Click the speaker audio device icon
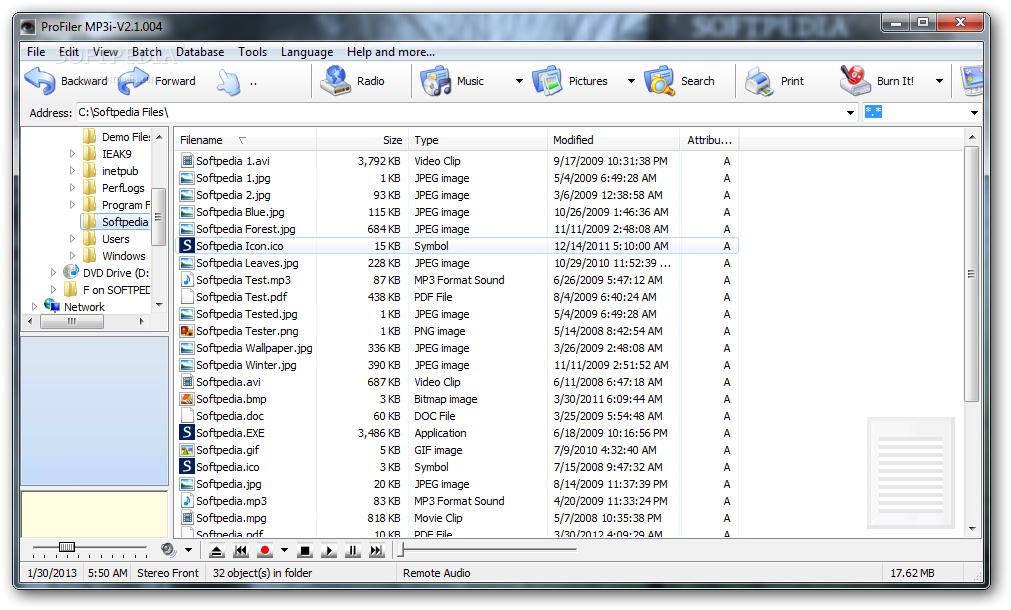 tap(168, 550)
